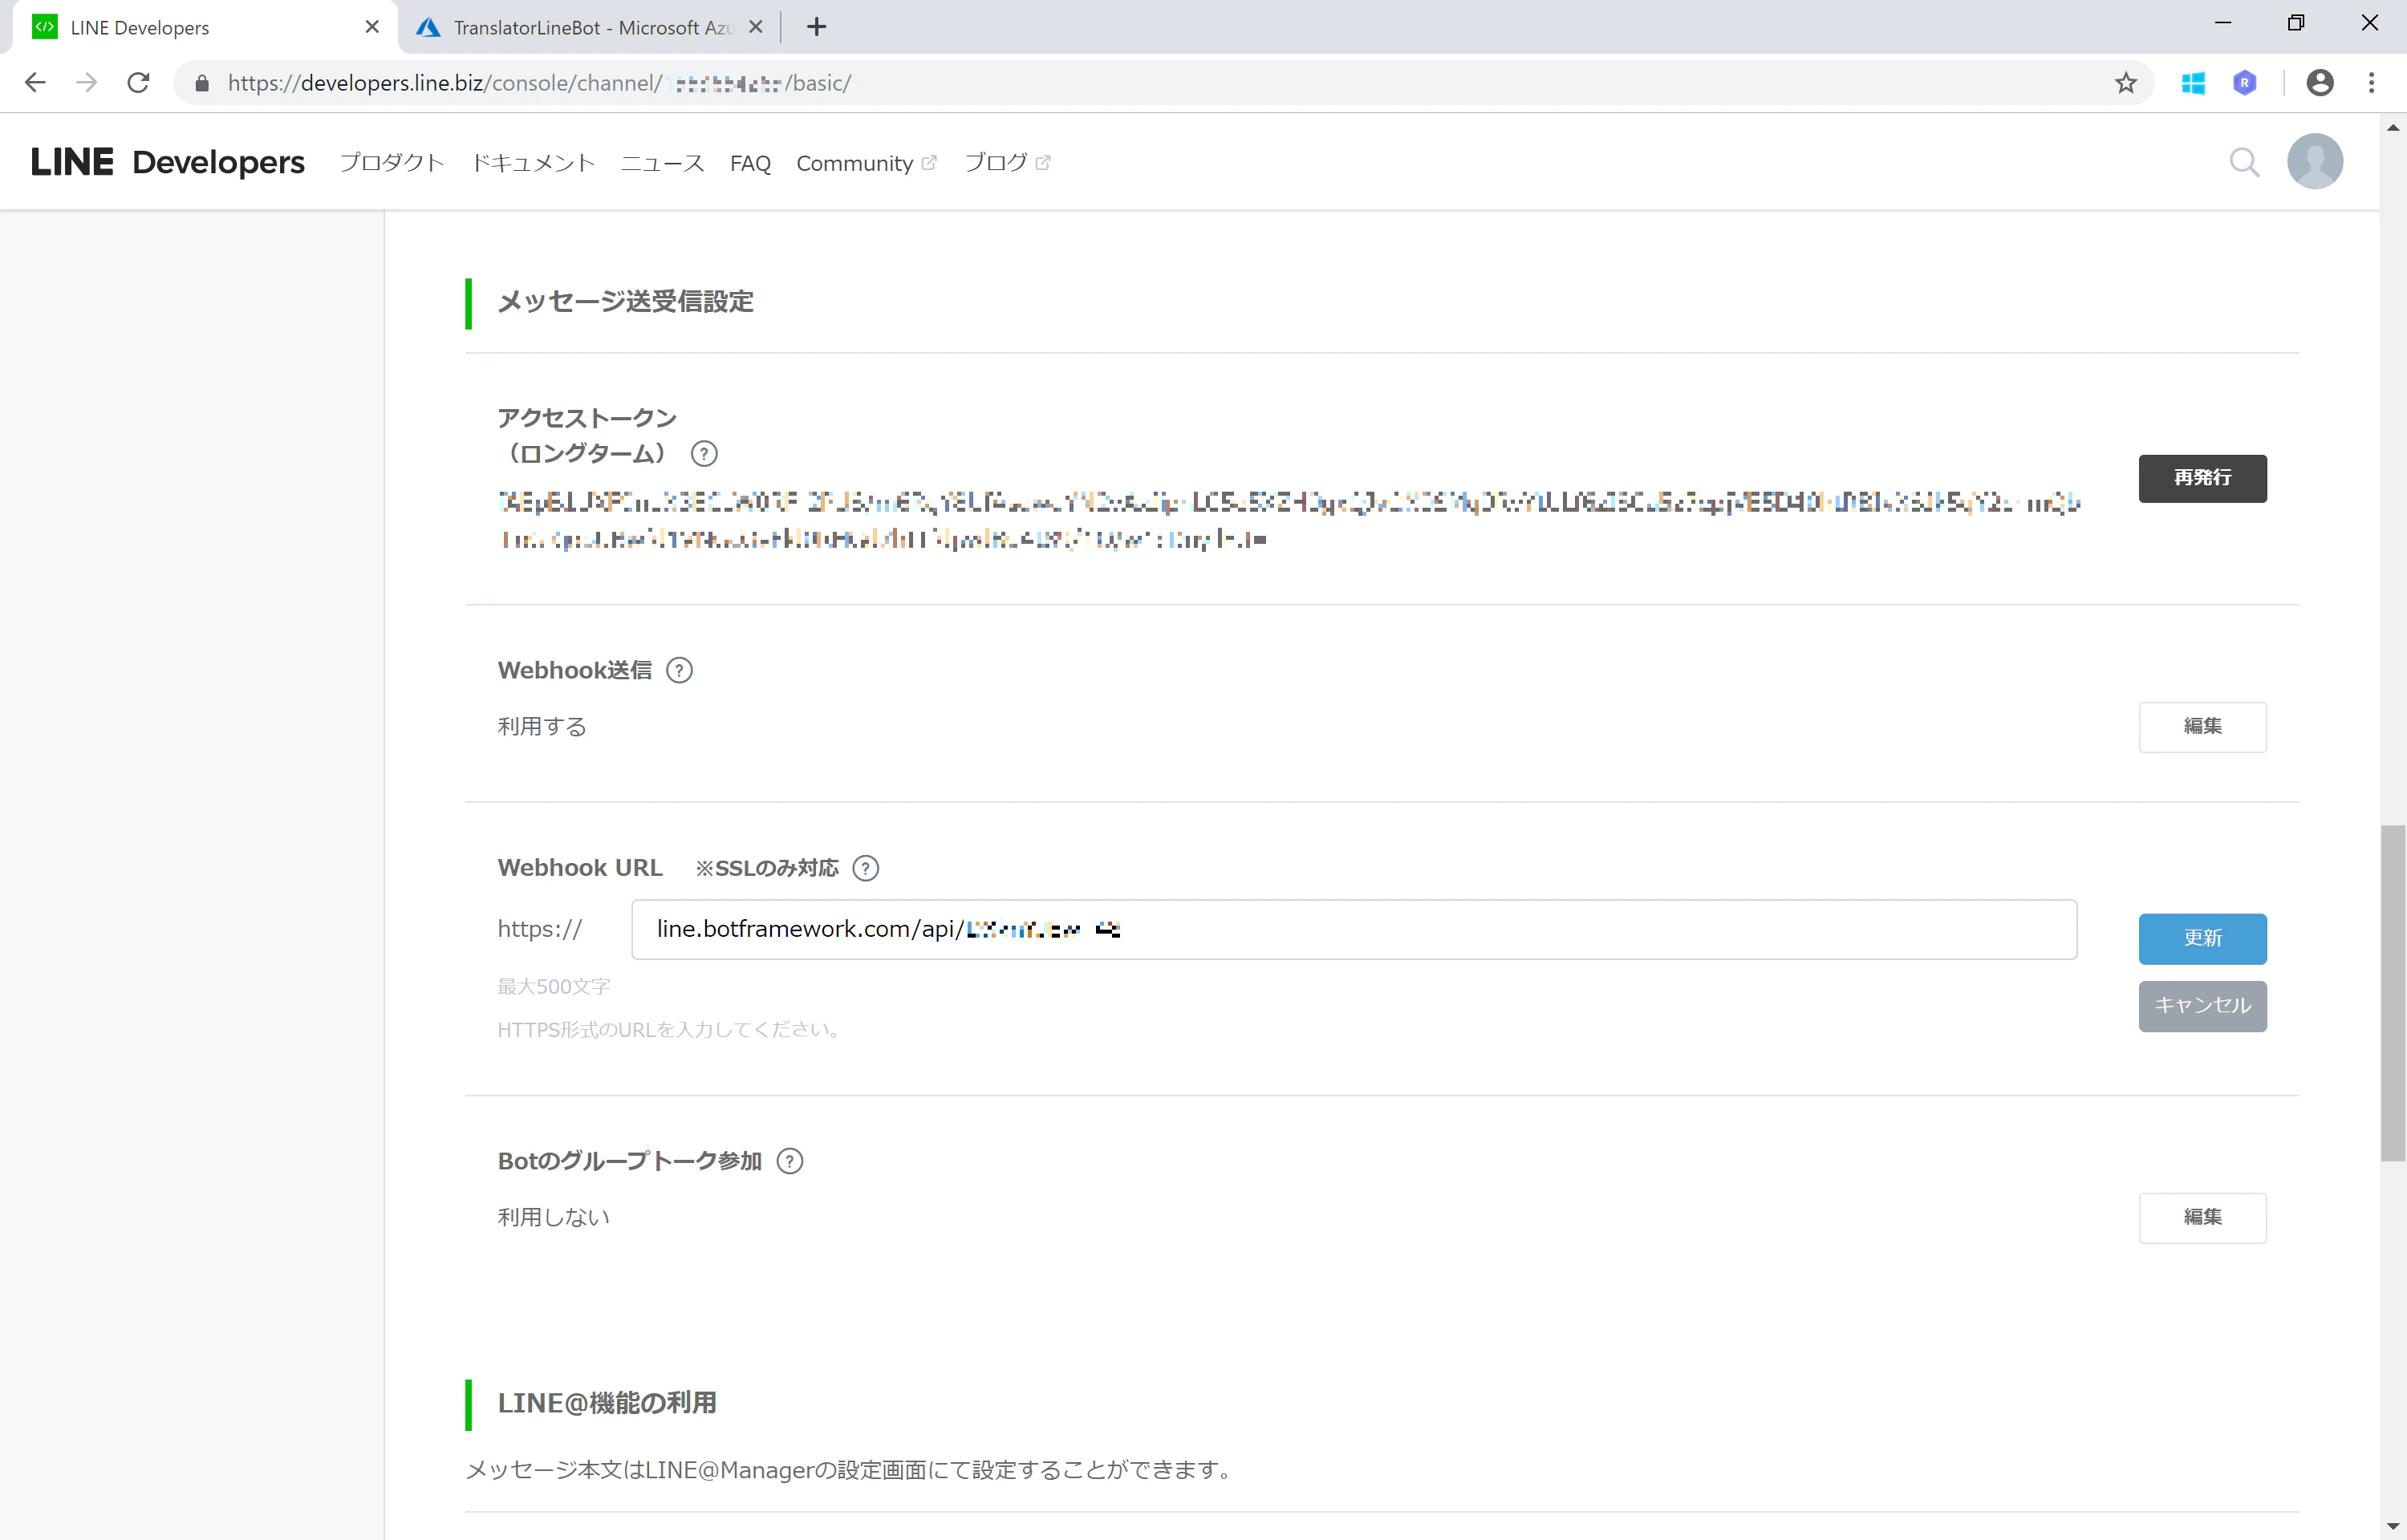Click the scrollbar up arrow

(2393, 128)
